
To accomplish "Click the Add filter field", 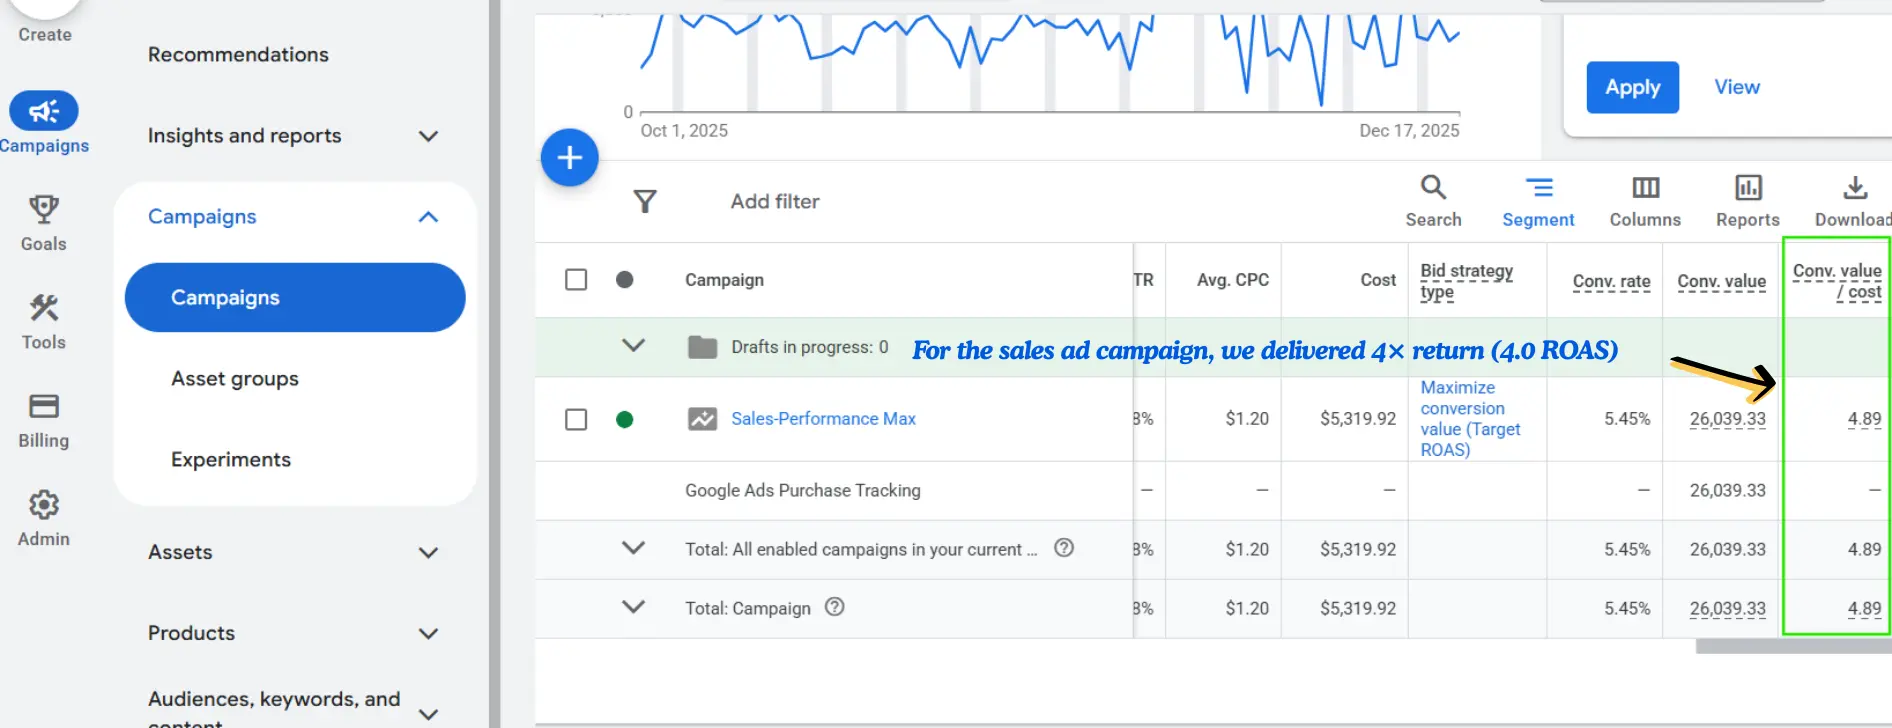I will [x=775, y=202].
